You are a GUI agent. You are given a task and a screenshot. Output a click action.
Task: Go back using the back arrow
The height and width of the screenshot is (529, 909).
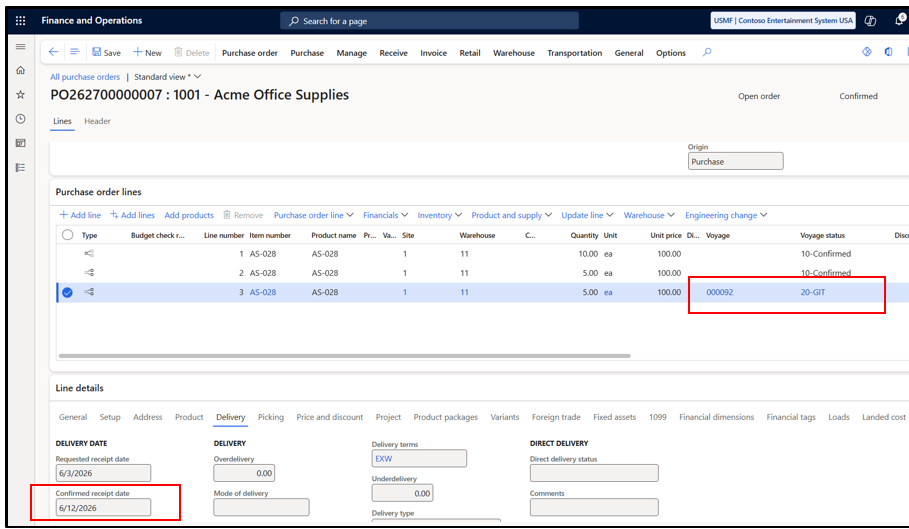pos(53,52)
